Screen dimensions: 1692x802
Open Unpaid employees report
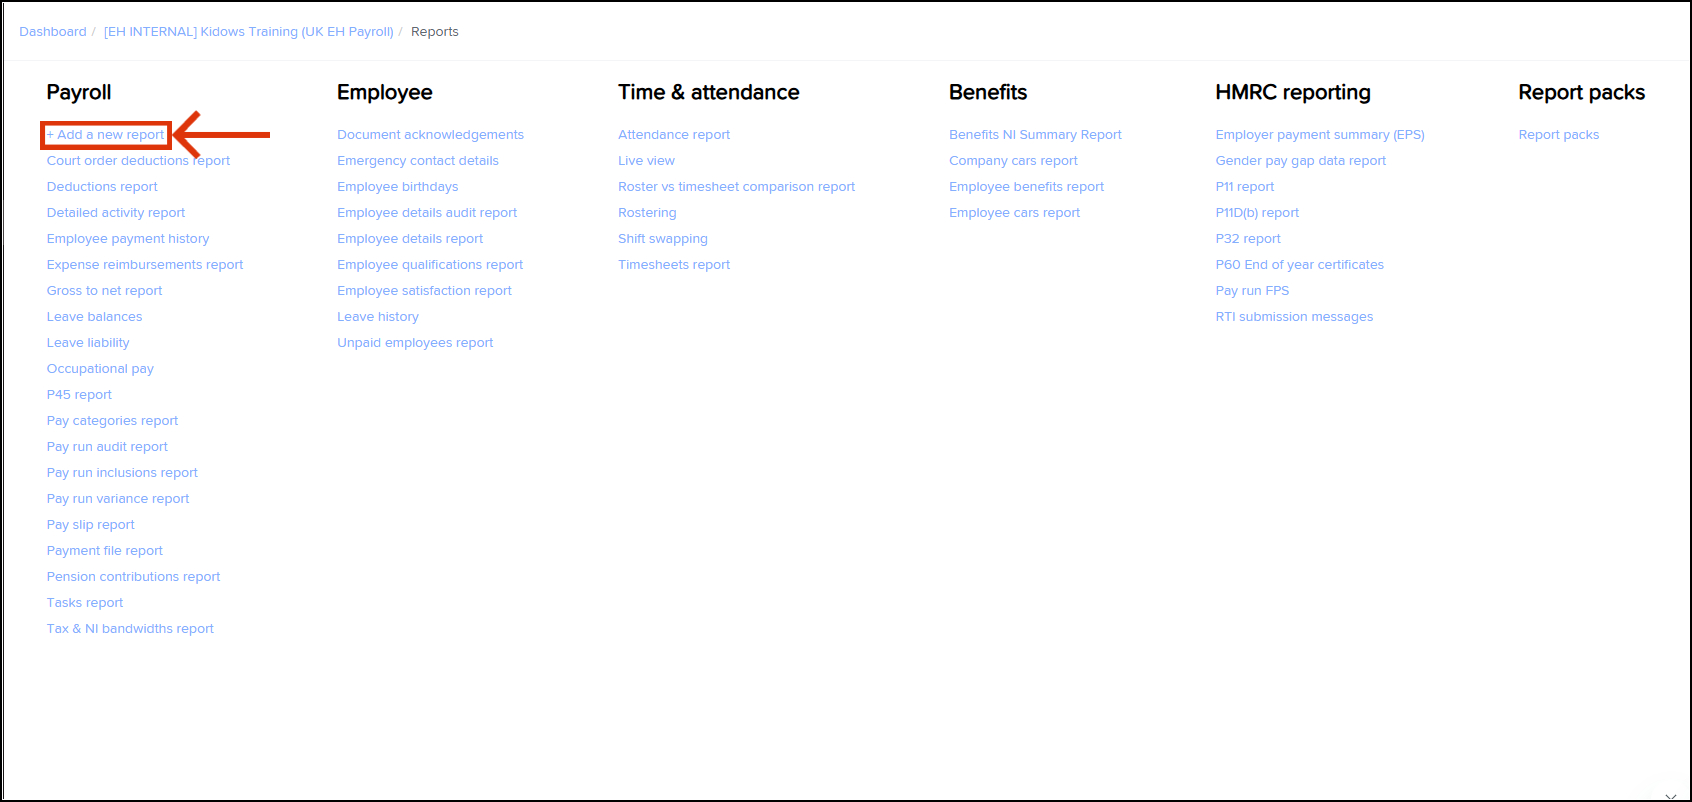415,343
